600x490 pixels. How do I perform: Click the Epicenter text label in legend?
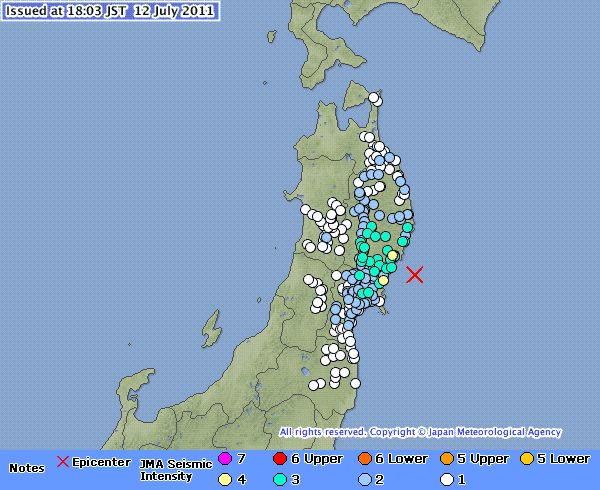101,461
